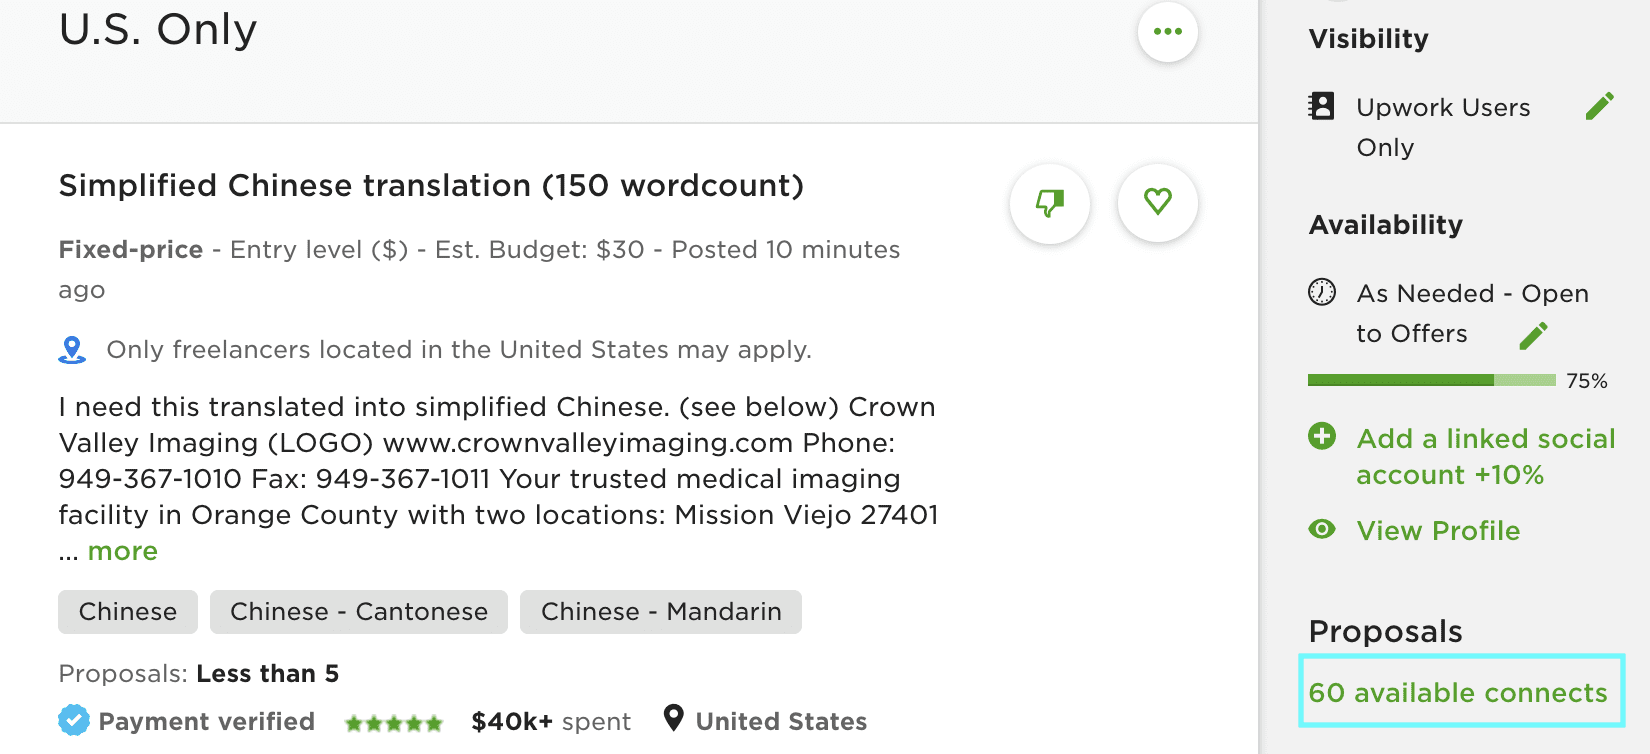
Task: Save the job using the heart icon
Action: point(1157,202)
